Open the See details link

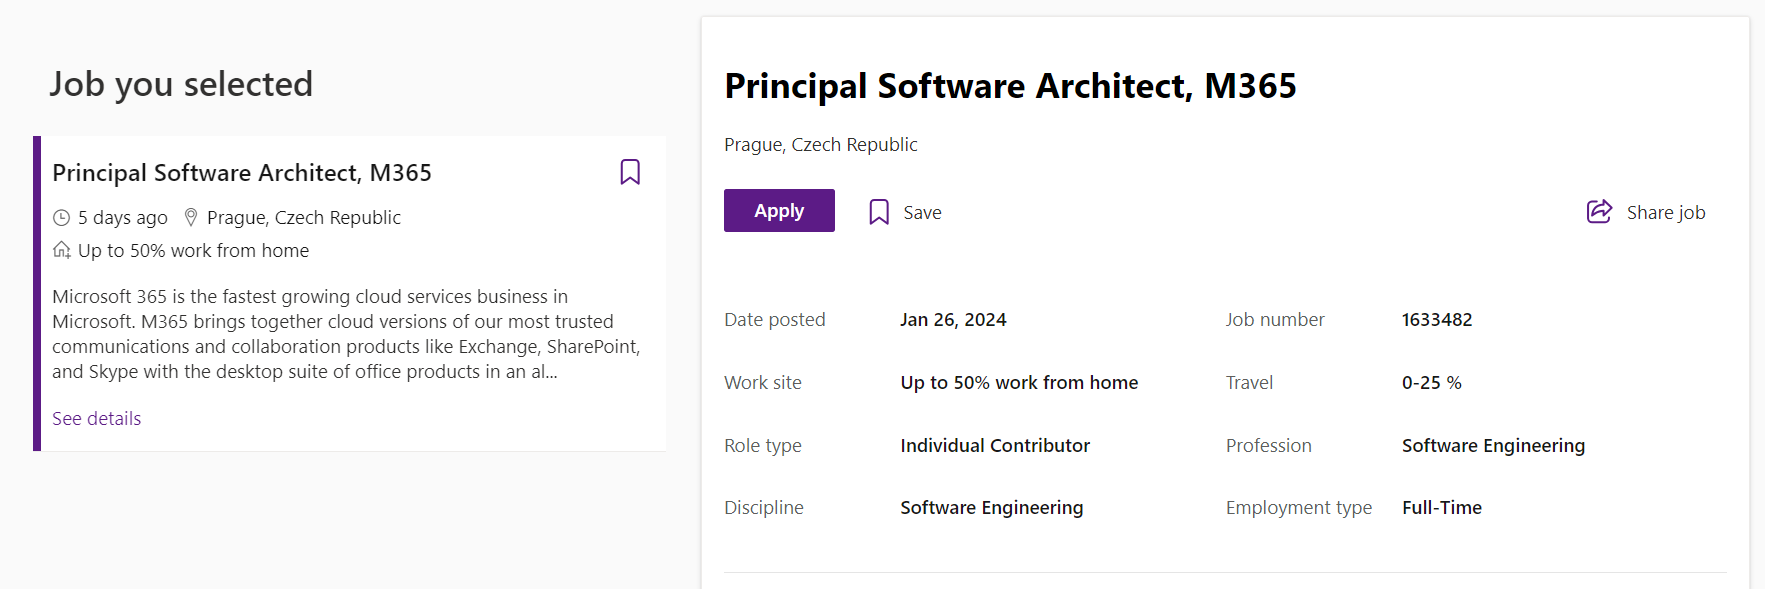click(97, 419)
